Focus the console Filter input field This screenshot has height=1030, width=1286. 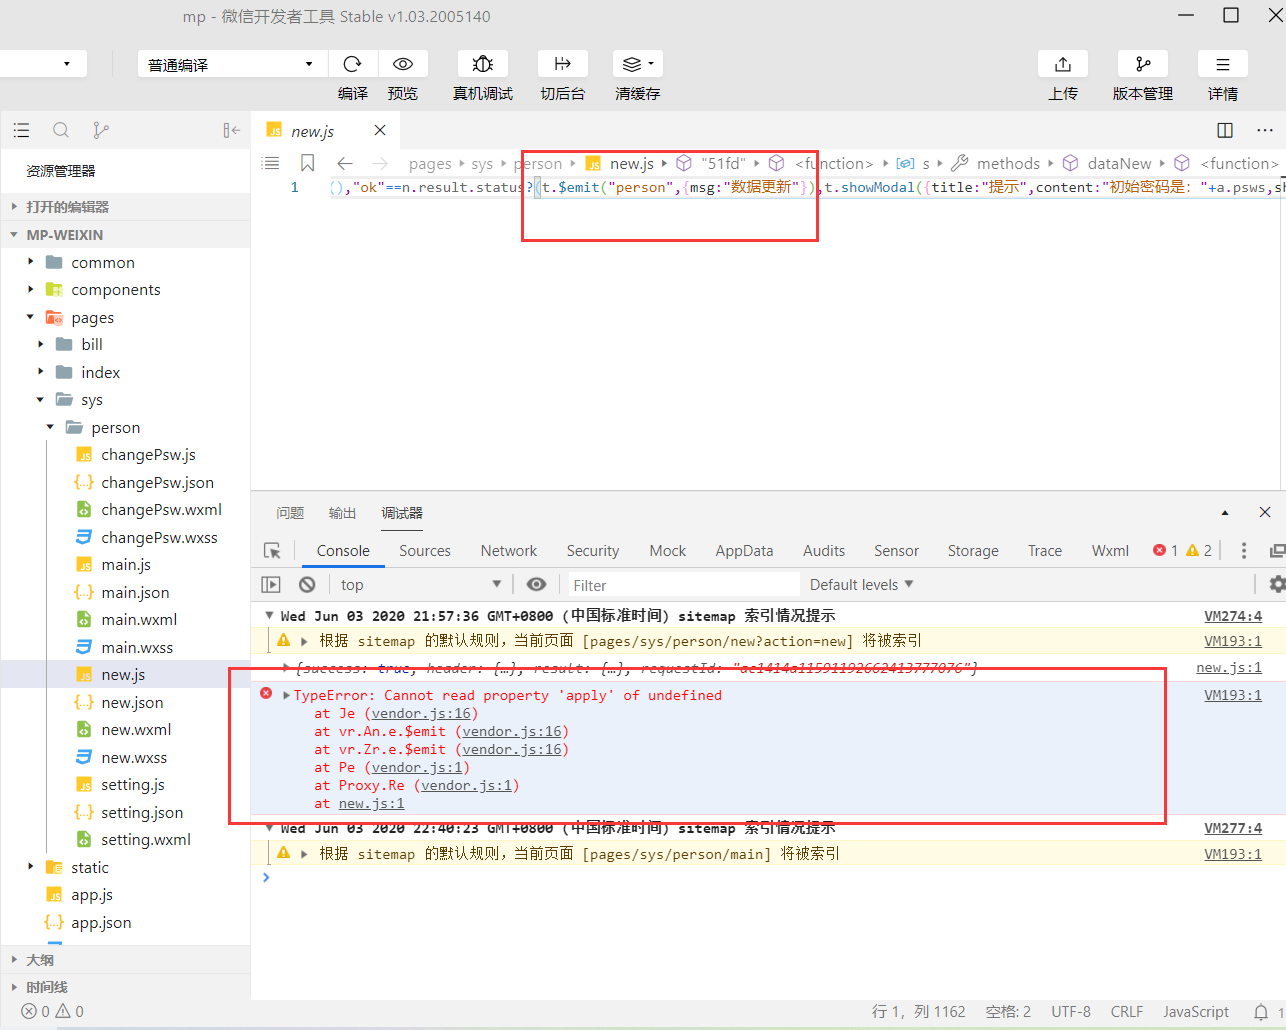684,585
